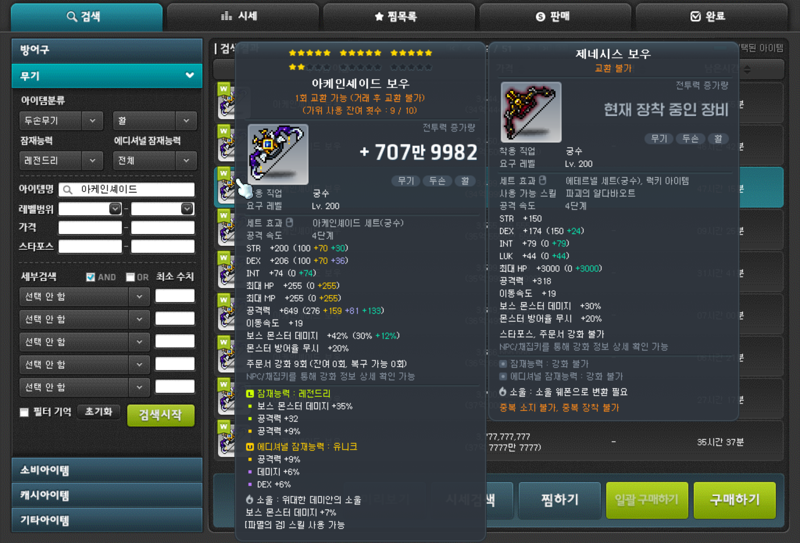Click the green 검색시작 search button
The height and width of the screenshot is (543, 800).
coord(161,415)
